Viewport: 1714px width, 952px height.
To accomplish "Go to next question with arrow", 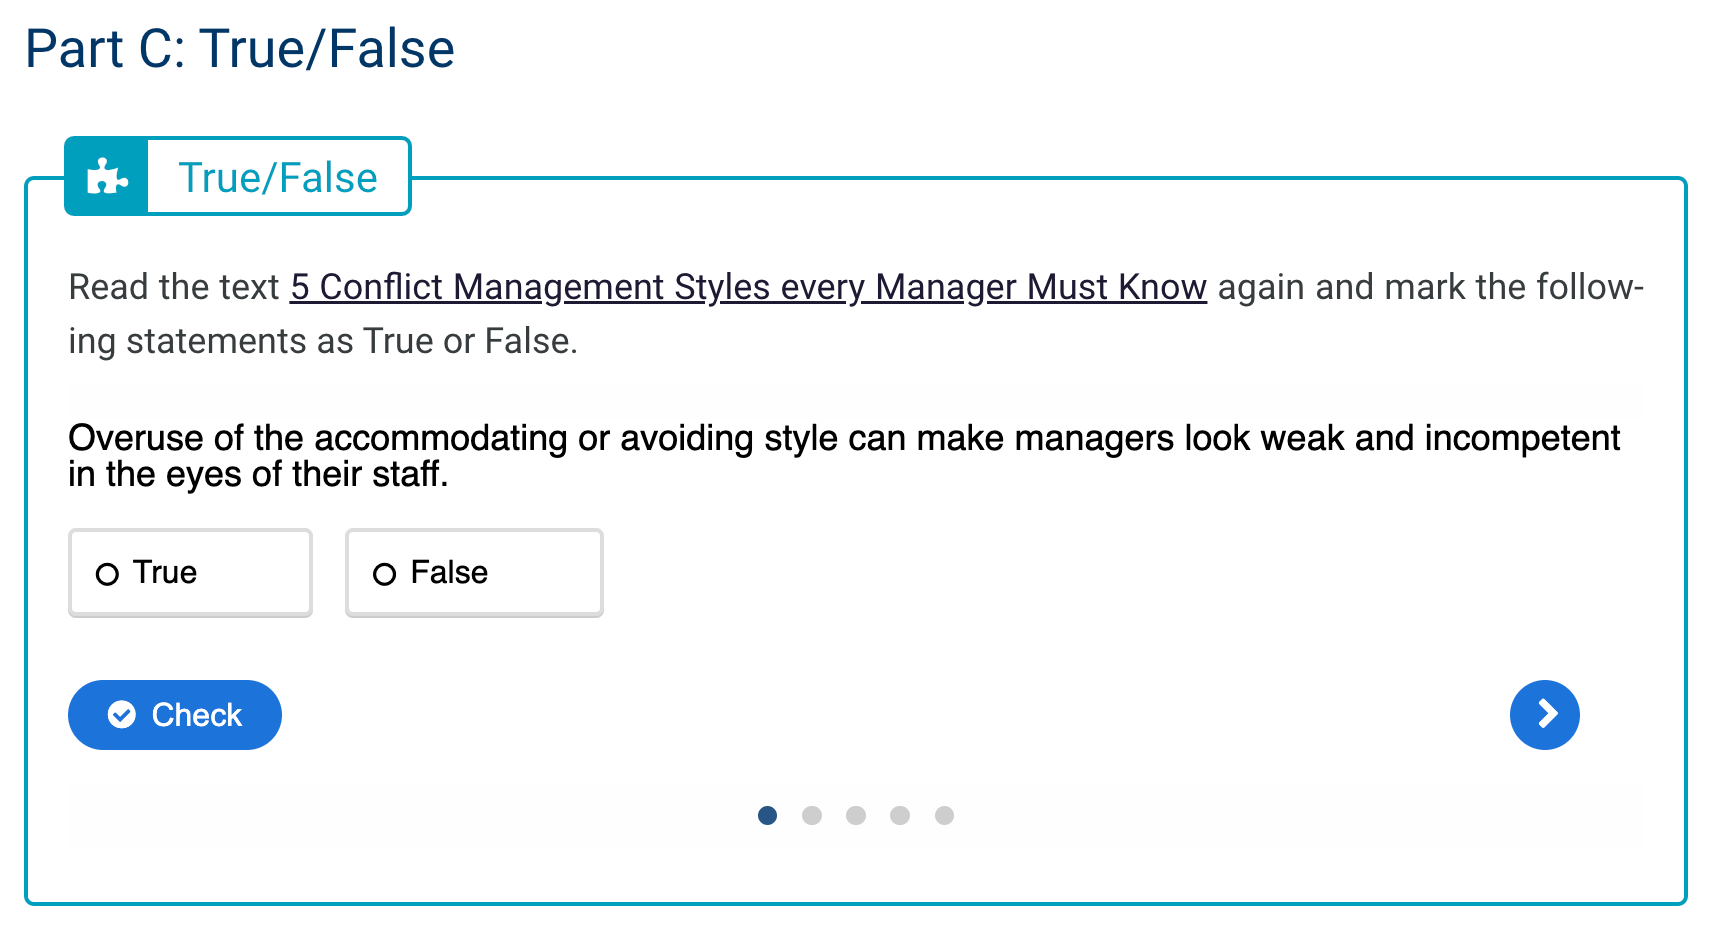I will 1544,714.
